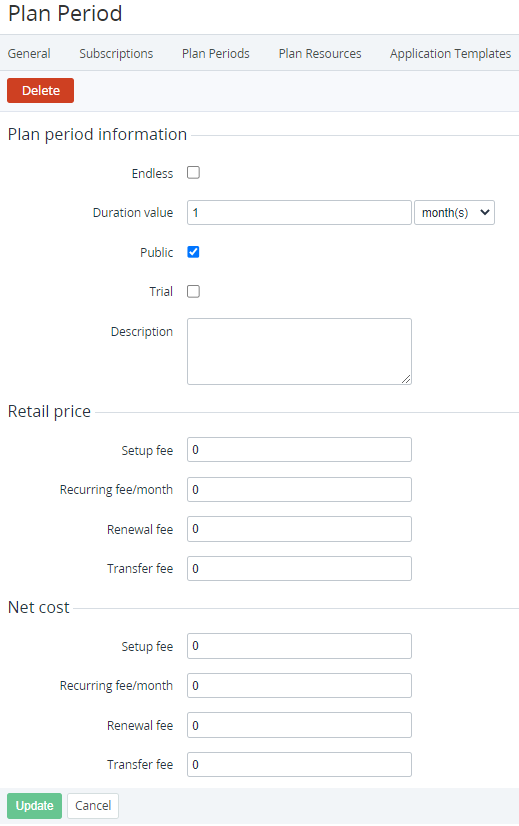Switch to the General tab
The height and width of the screenshot is (826, 519).
click(29, 53)
